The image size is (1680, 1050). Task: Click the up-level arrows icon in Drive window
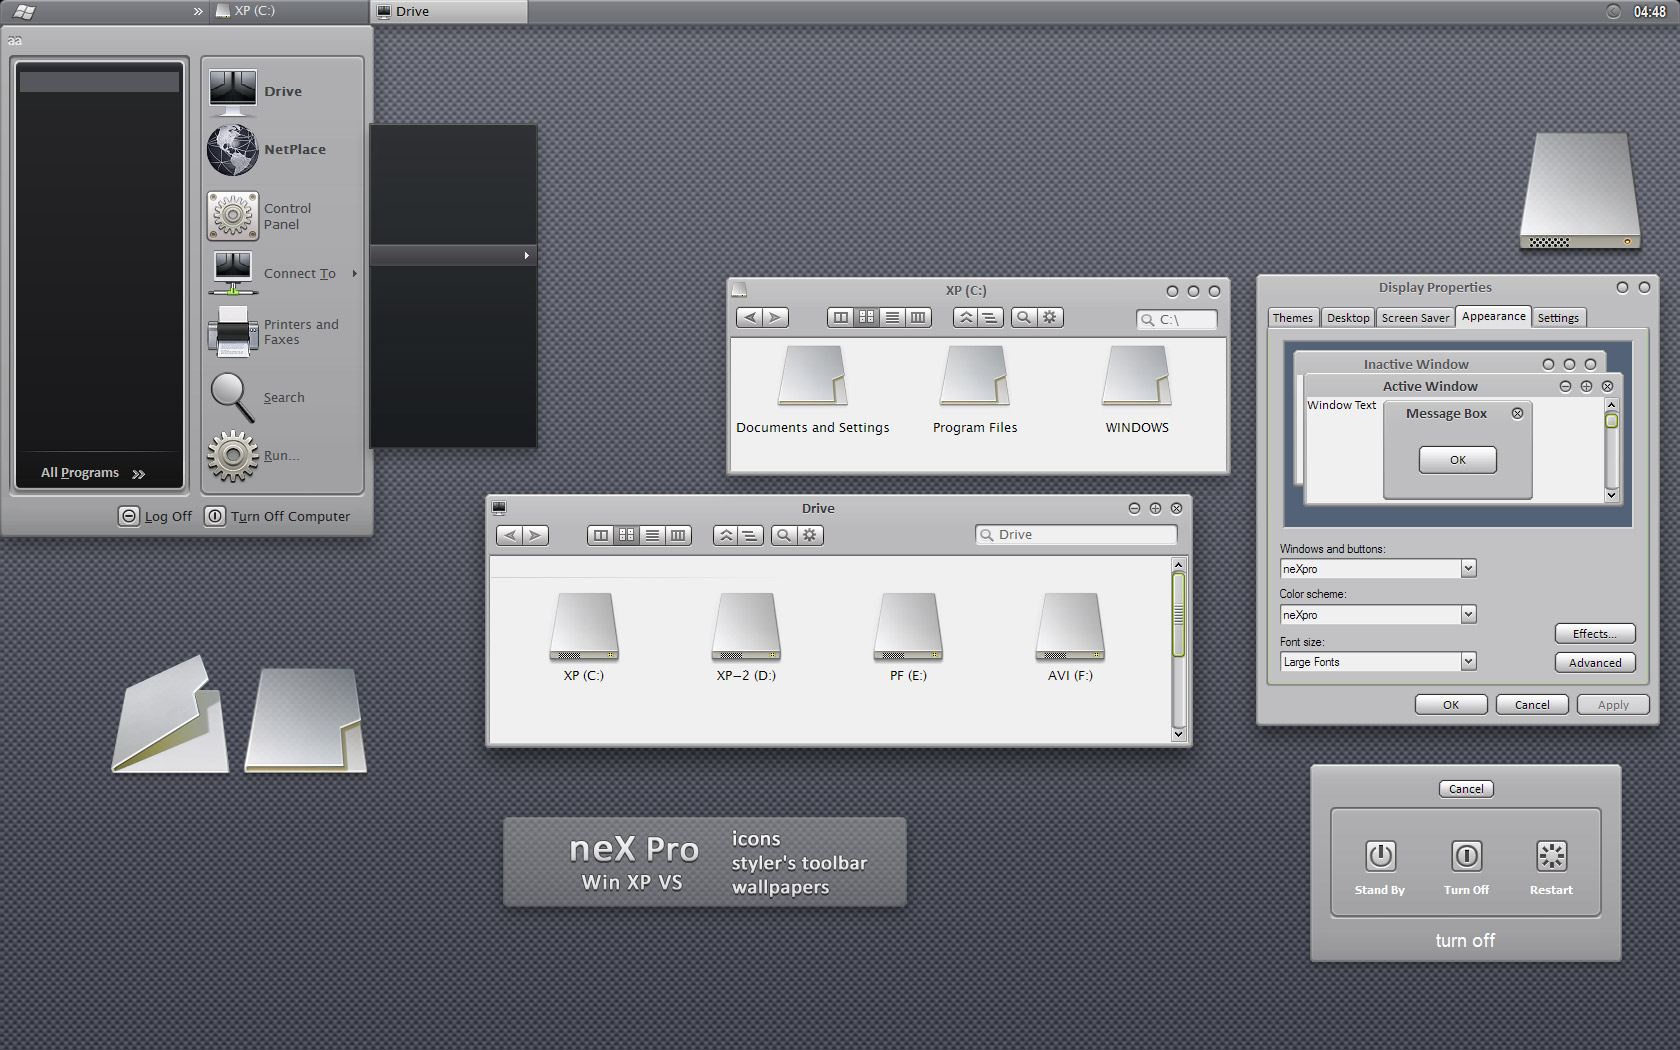726,535
